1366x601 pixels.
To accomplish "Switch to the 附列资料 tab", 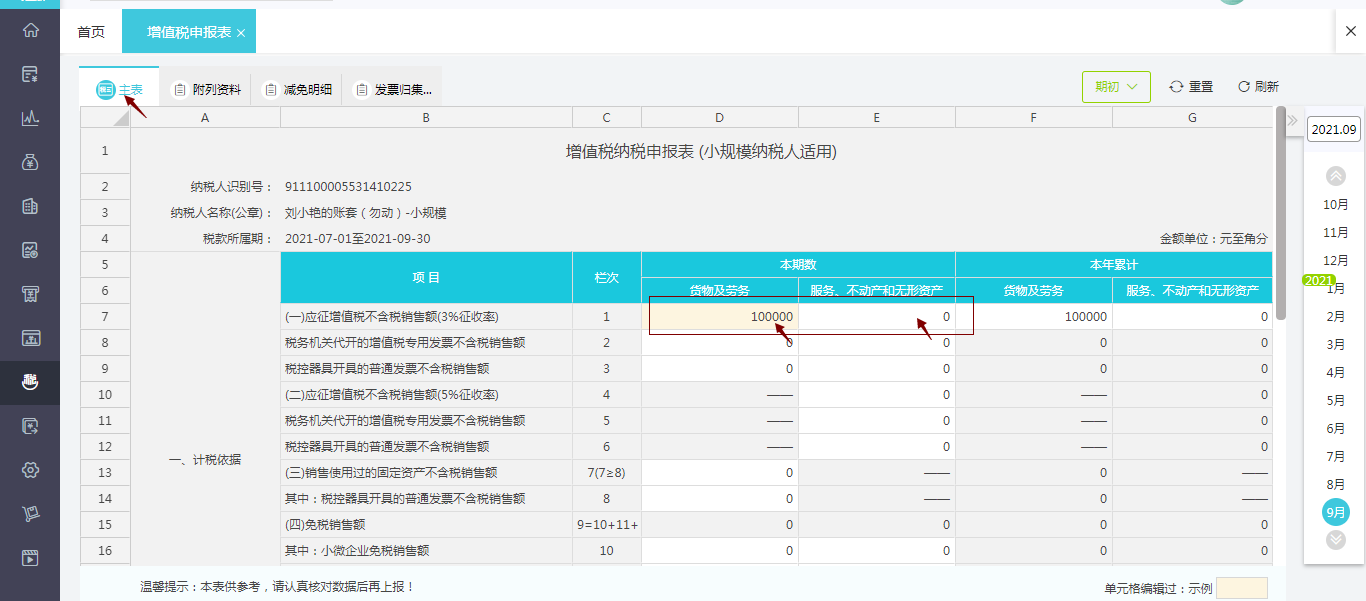I will pyautogui.click(x=207, y=90).
